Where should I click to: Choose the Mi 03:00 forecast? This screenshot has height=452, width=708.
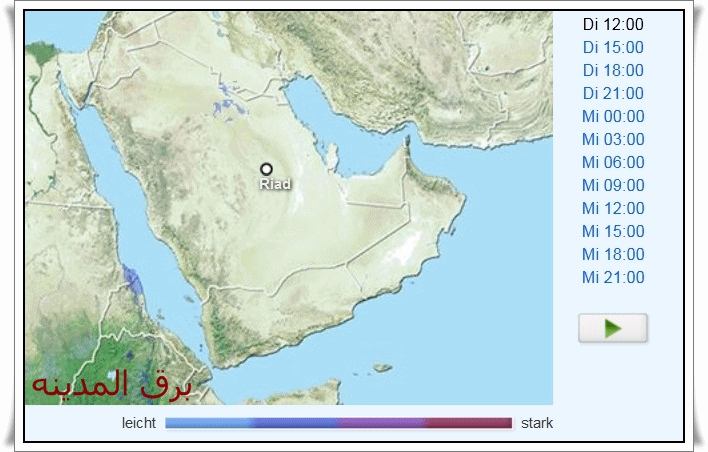(613, 140)
